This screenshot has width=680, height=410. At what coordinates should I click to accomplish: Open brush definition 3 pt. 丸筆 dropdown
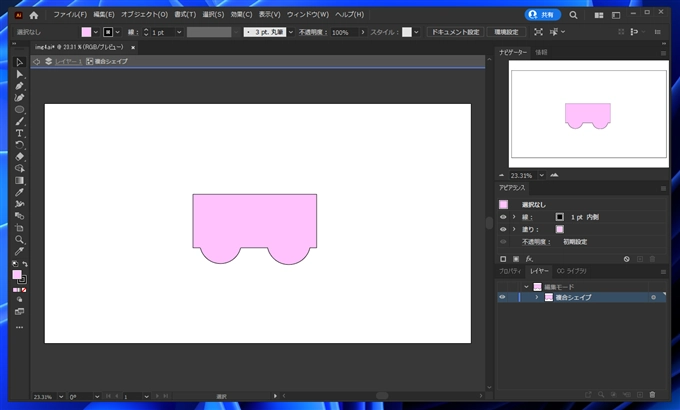click(x=291, y=32)
